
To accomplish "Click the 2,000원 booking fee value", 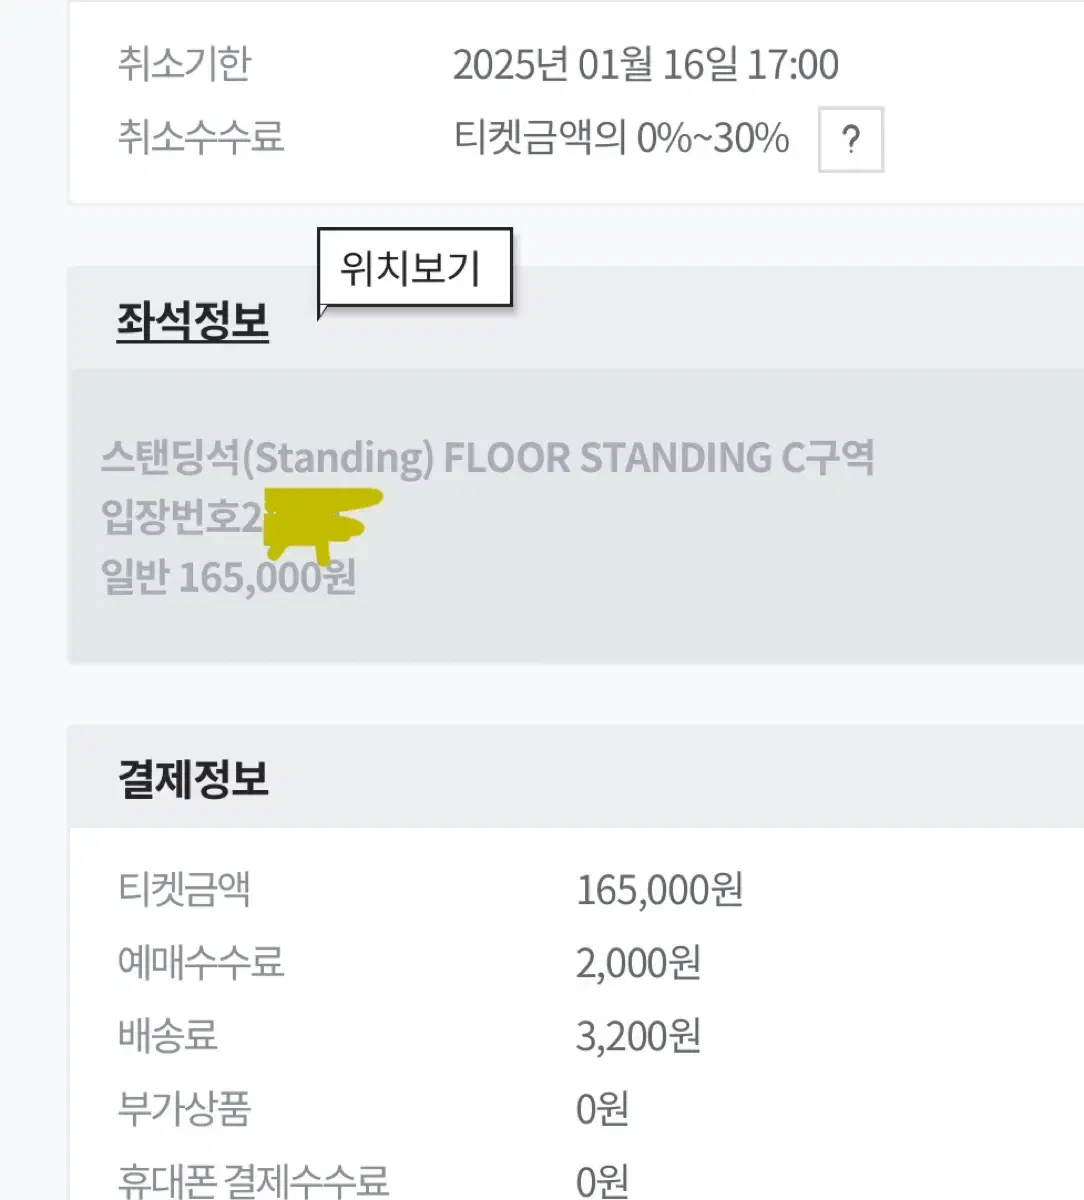I will pos(638,962).
